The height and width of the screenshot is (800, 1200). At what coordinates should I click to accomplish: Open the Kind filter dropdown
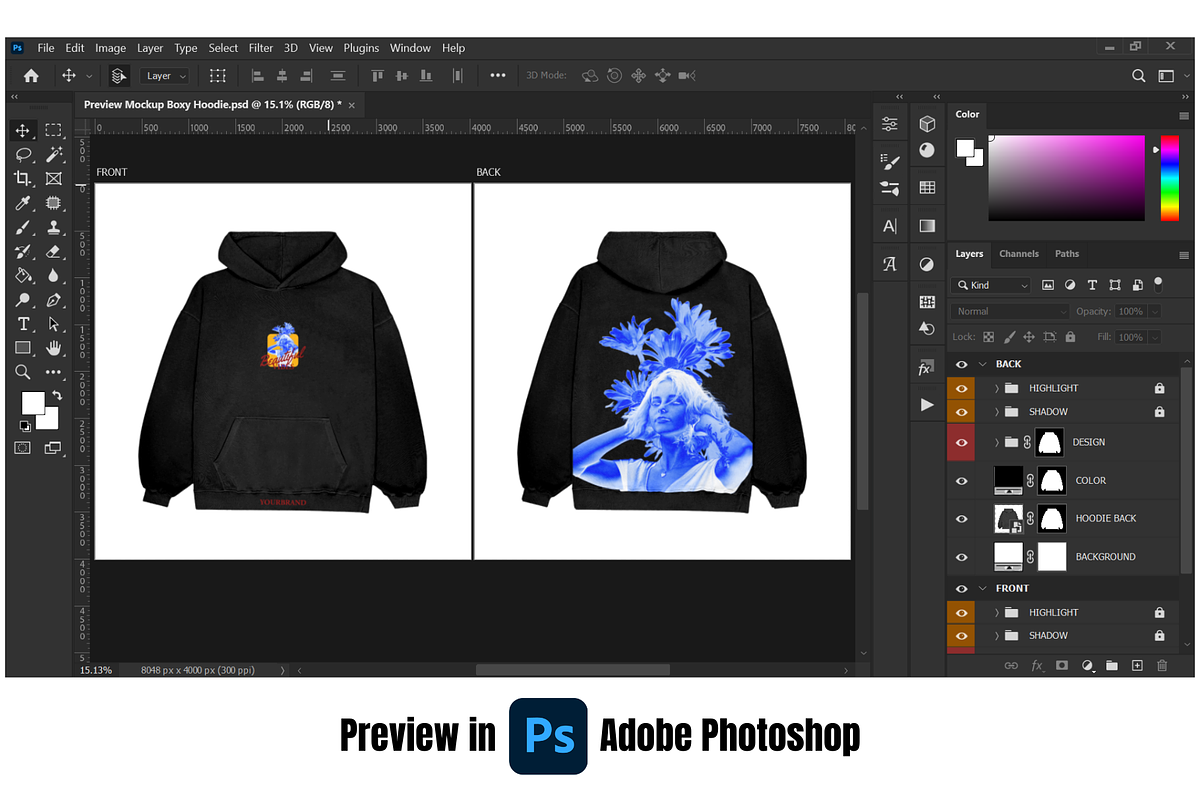click(991, 285)
